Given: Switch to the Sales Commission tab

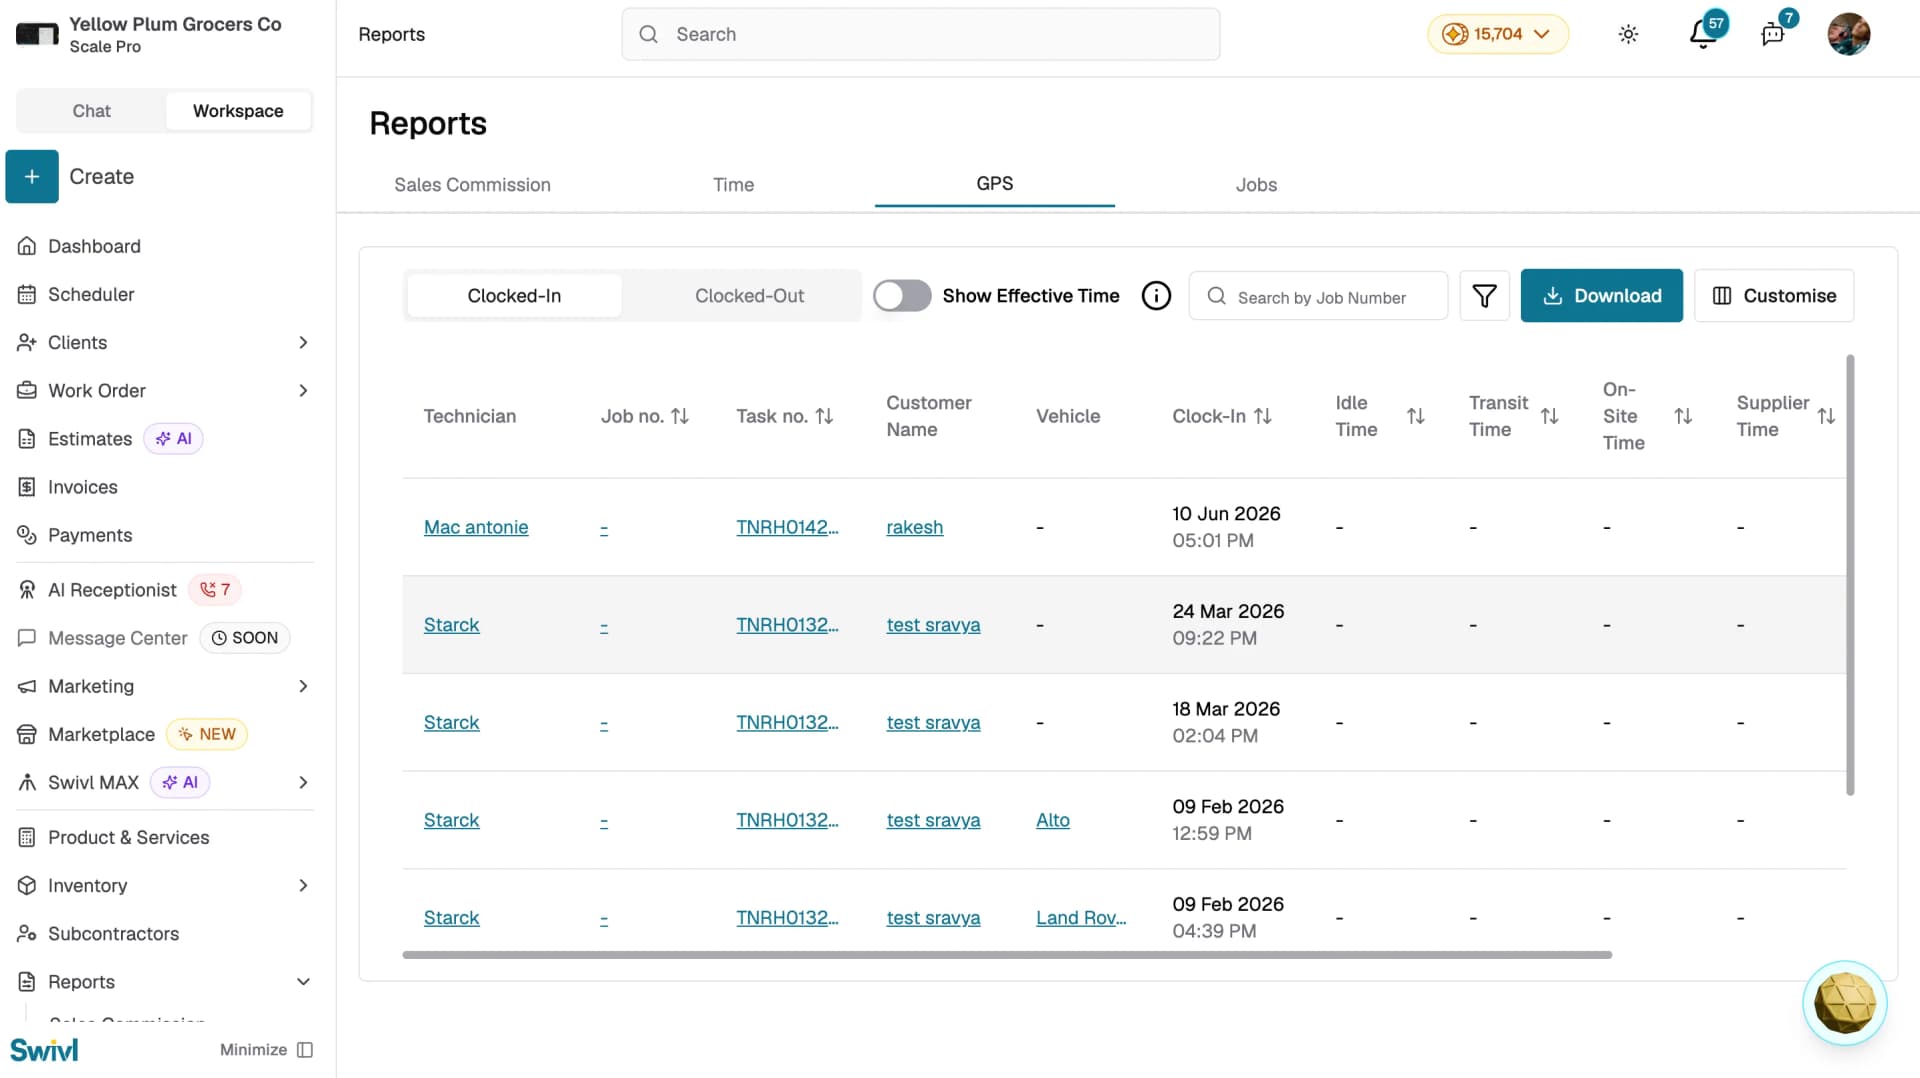Looking at the screenshot, I should click(472, 185).
